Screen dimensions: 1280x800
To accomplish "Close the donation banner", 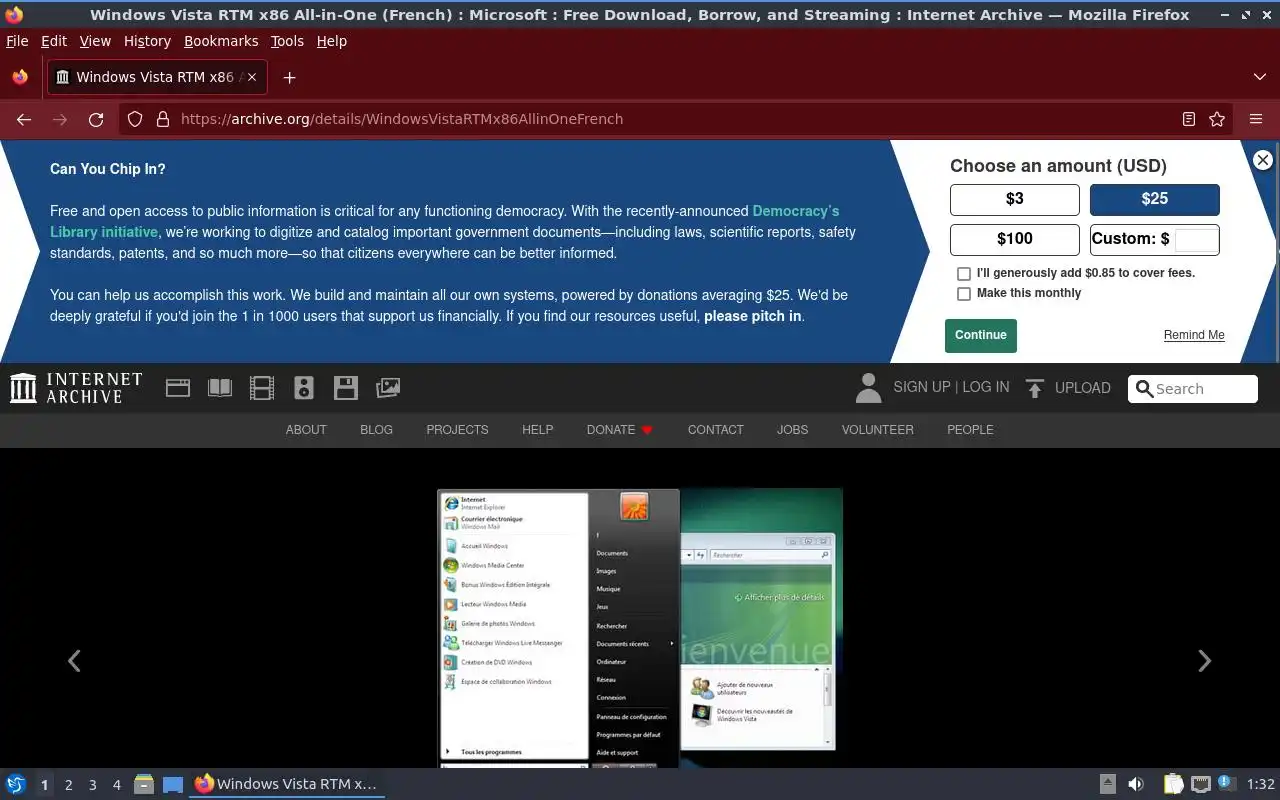I will click(1263, 160).
